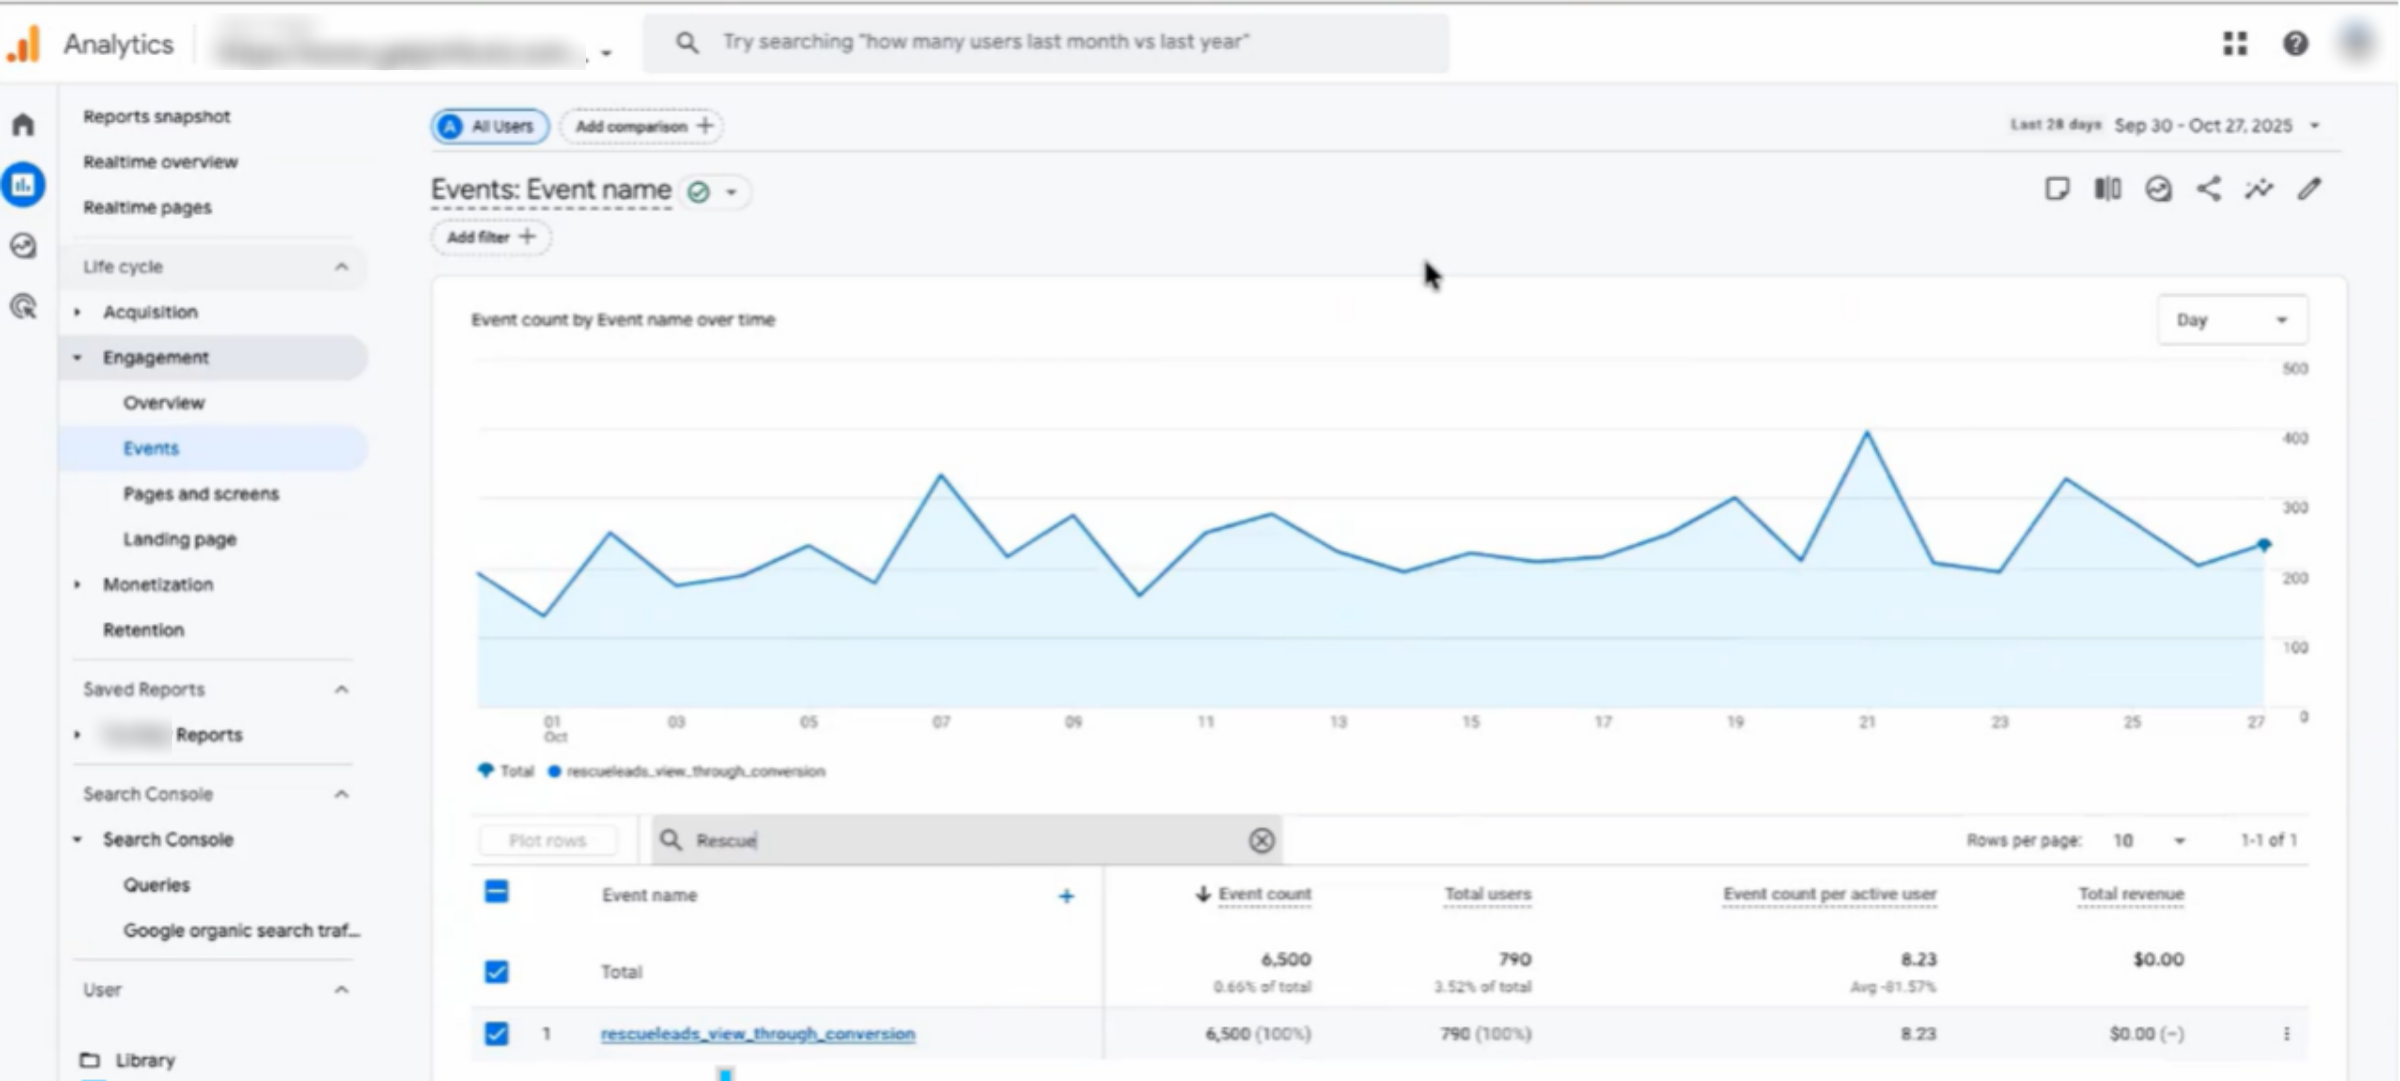This screenshot has width=2400, height=1081.
Task: Open the Advertising icon in left rail
Action: pos(23,306)
